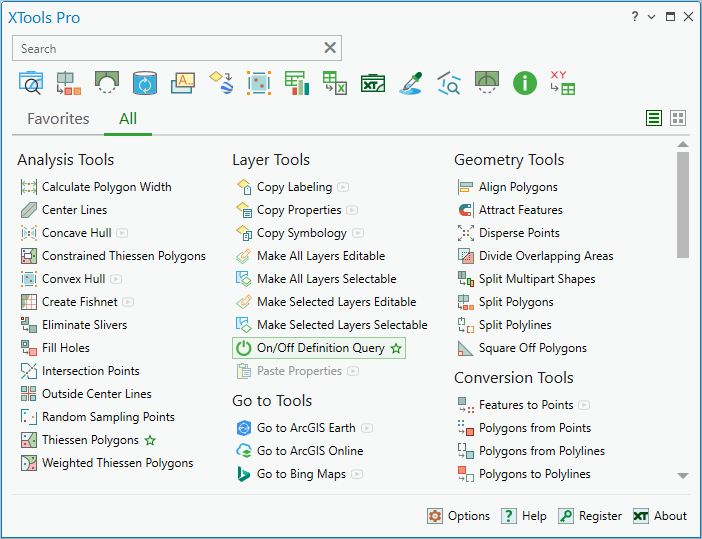Switch to list view layout
Screen dimensions: 702x539
click(654, 118)
